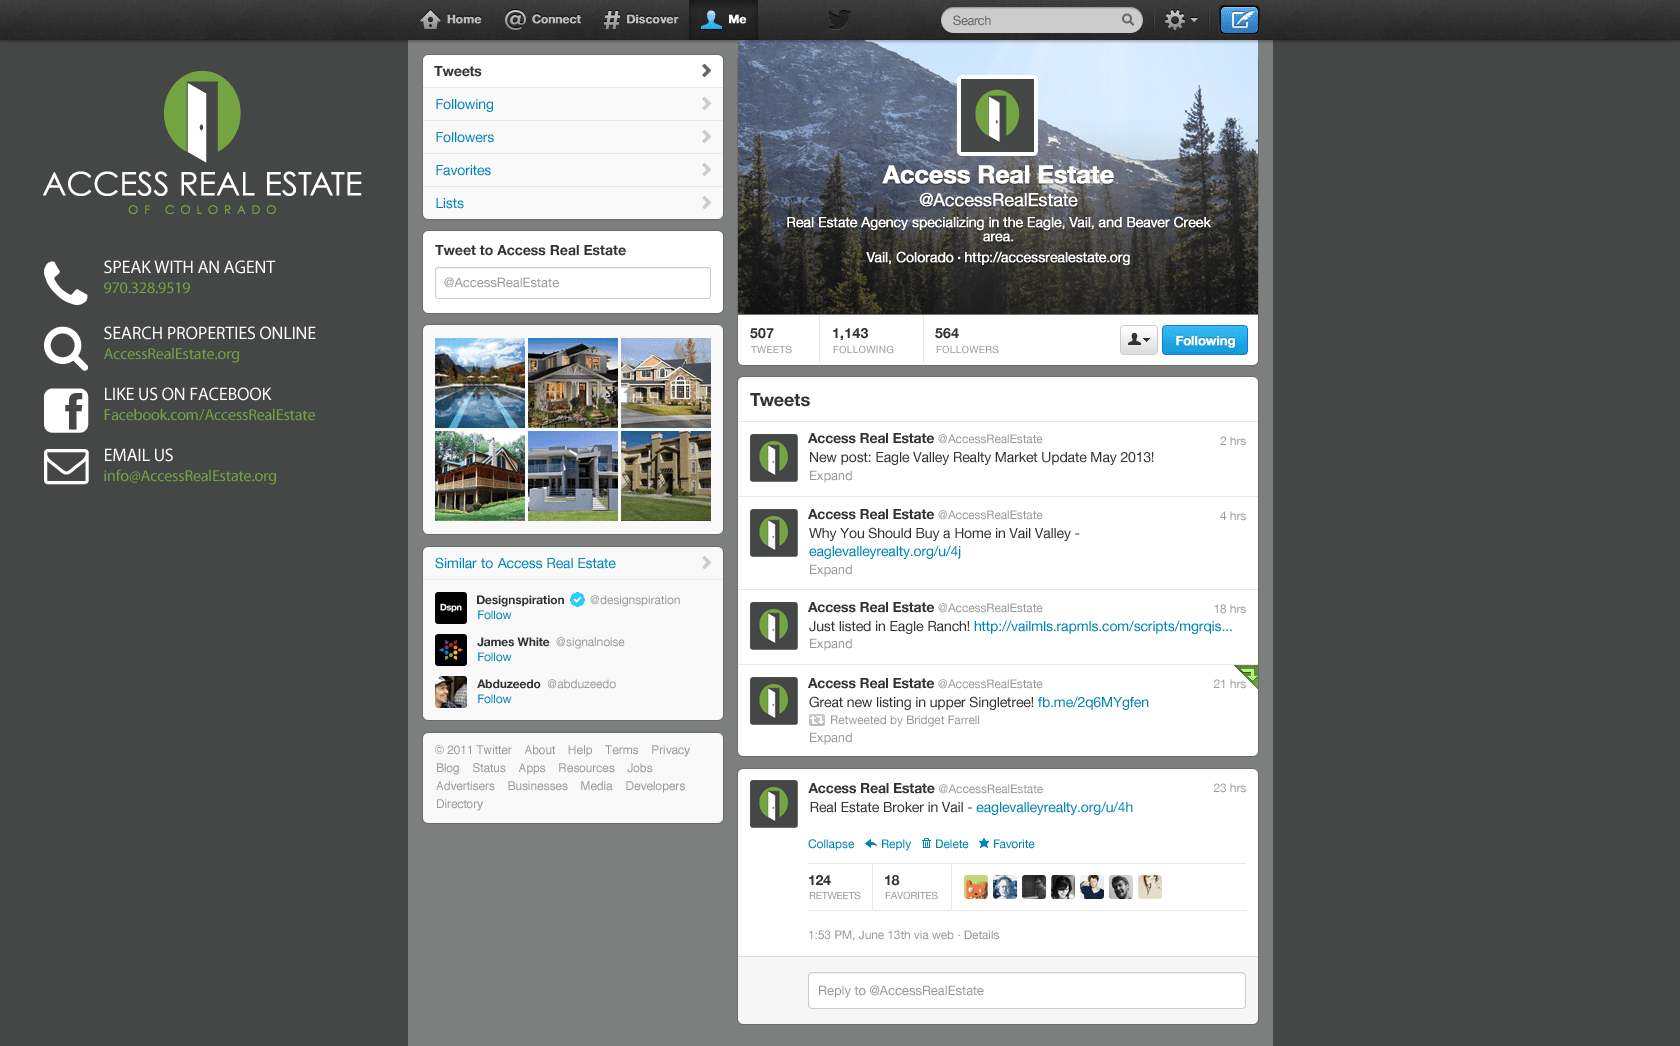Open the Discover tab
Screen dimensions: 1680x1046
click(641, 19)
